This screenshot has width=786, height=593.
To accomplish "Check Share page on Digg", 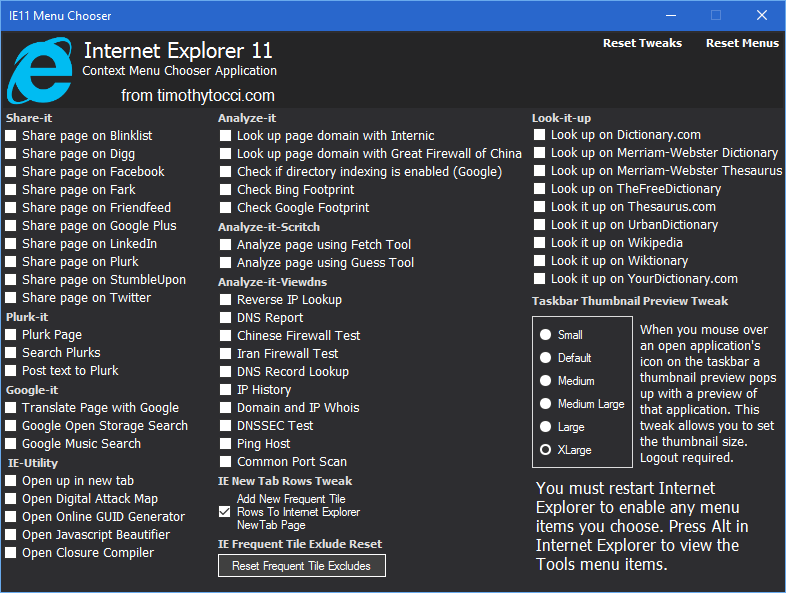I will (x=11, y=154).
